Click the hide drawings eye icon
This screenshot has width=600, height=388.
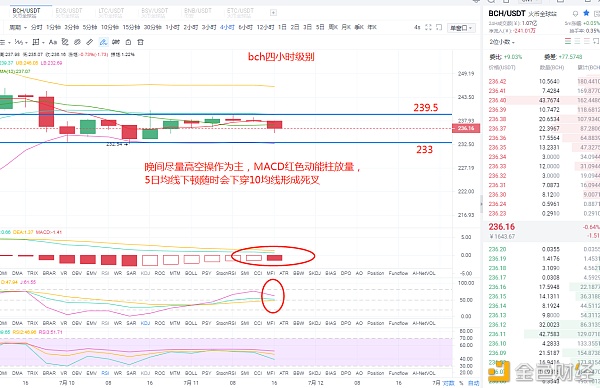tap(77, 42)
